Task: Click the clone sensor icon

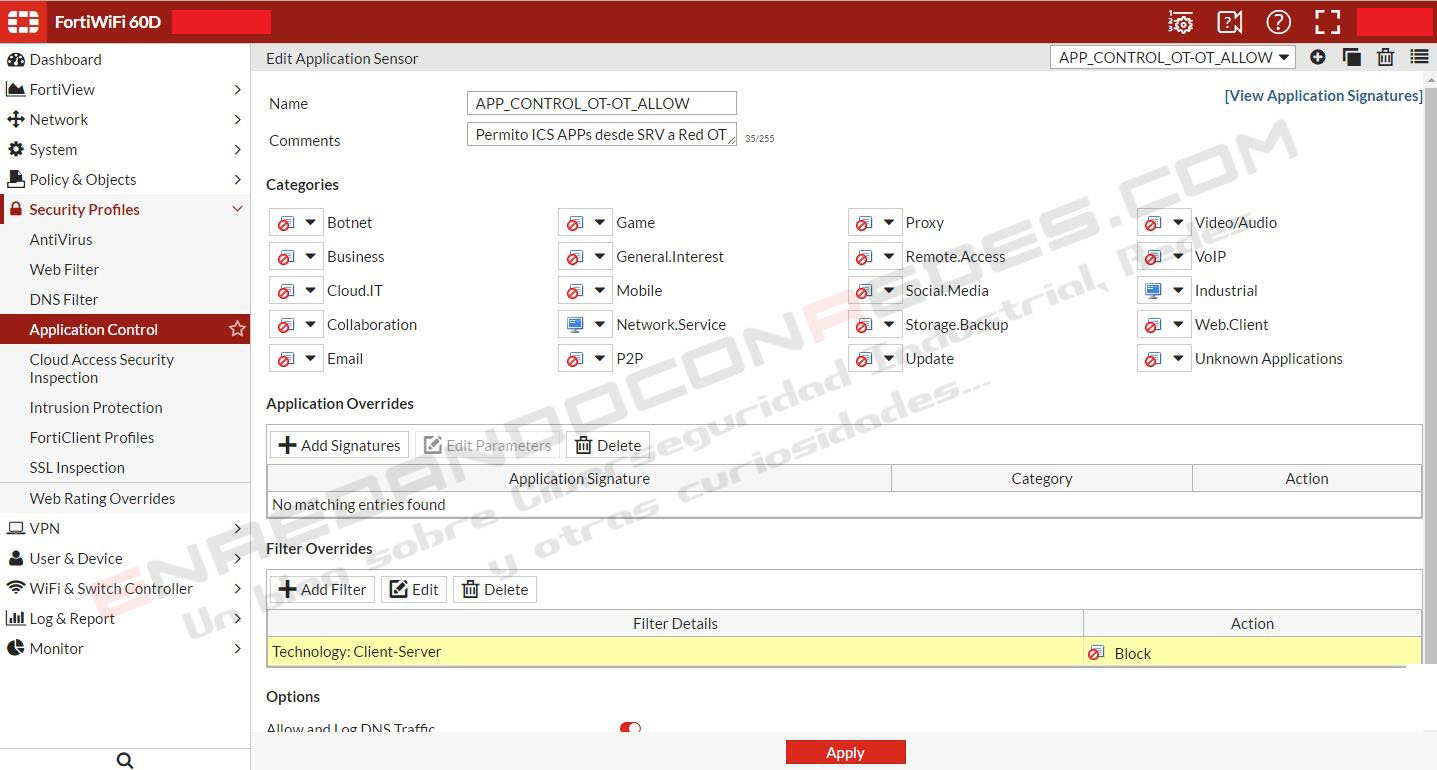Action: click(x=1351, y=58)
